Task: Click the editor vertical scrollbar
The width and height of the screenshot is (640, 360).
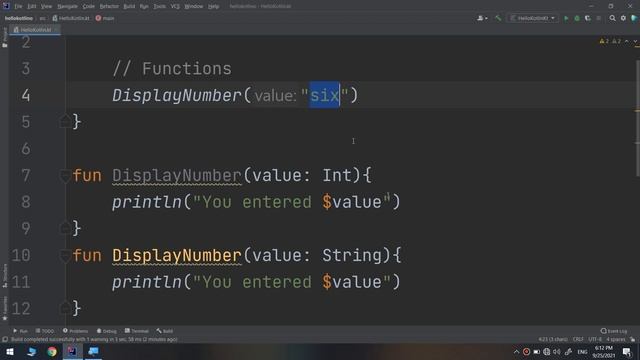Action: click(x=637, y=118)
